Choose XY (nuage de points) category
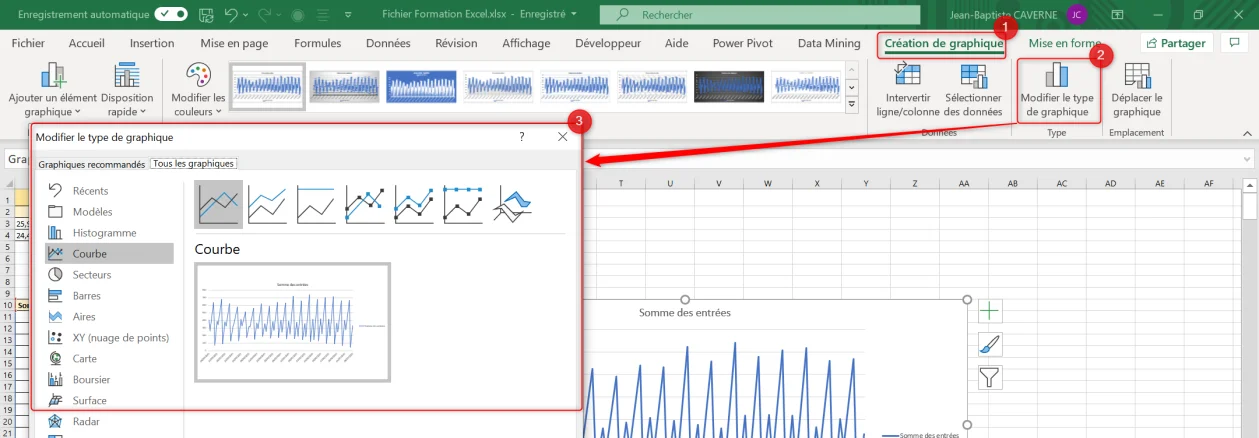The width and height of the screenshot is (1259, 438). click(x=109, y=337)
